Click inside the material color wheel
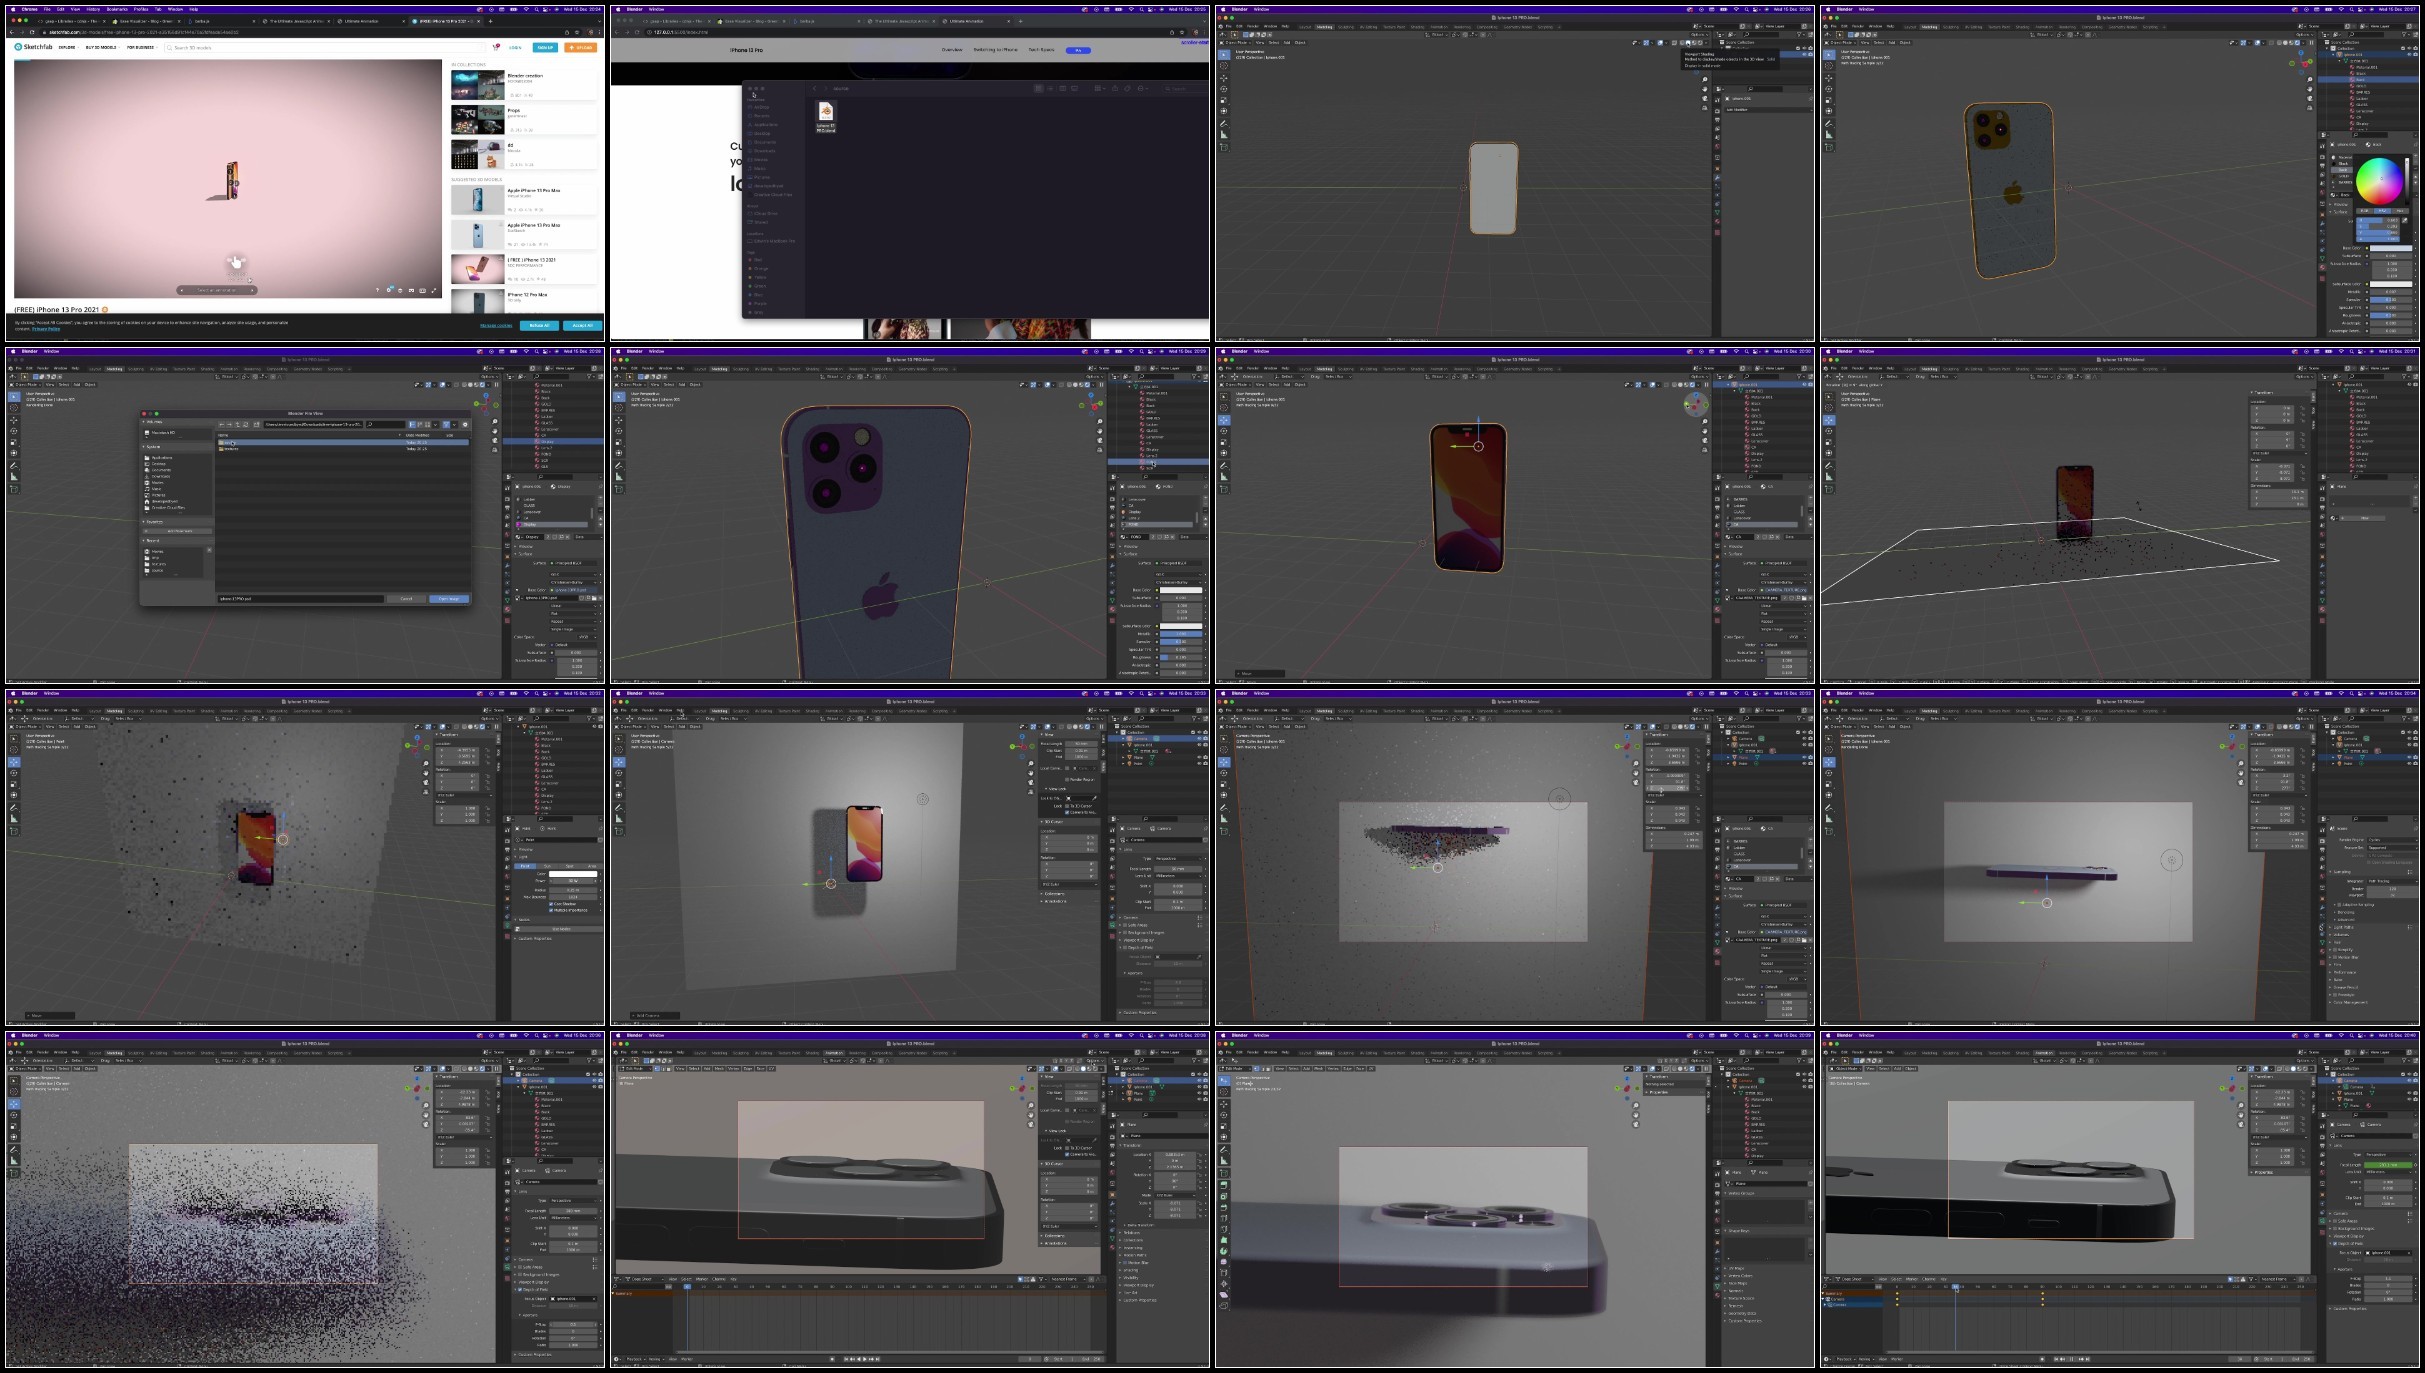 tap(2379, 182)
